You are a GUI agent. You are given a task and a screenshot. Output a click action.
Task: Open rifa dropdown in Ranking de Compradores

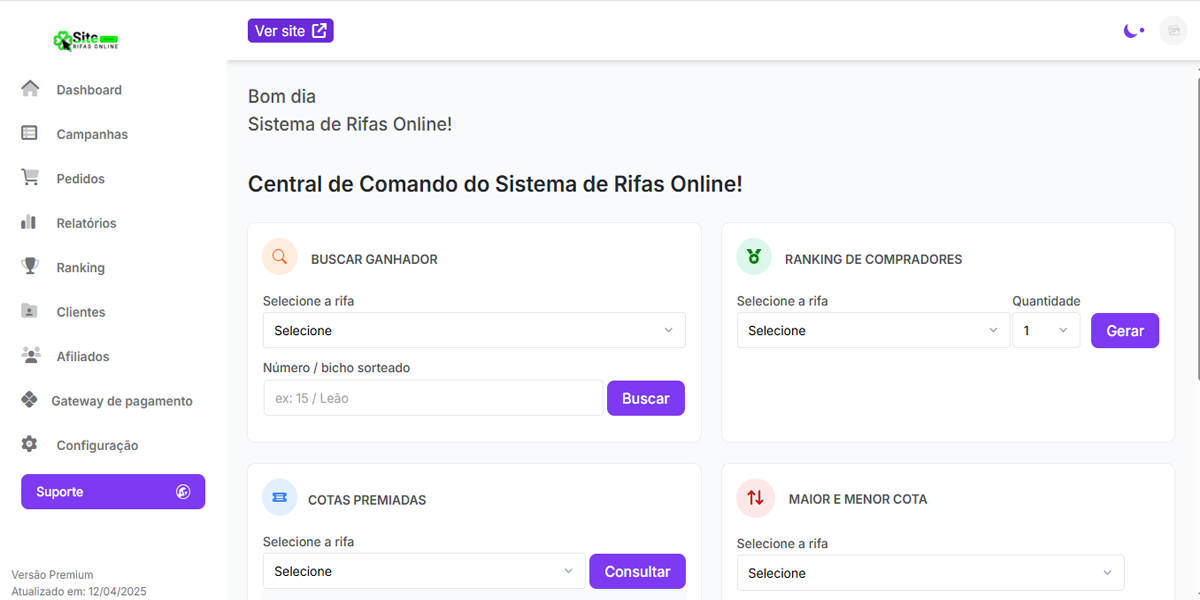[x=873, y=330]
